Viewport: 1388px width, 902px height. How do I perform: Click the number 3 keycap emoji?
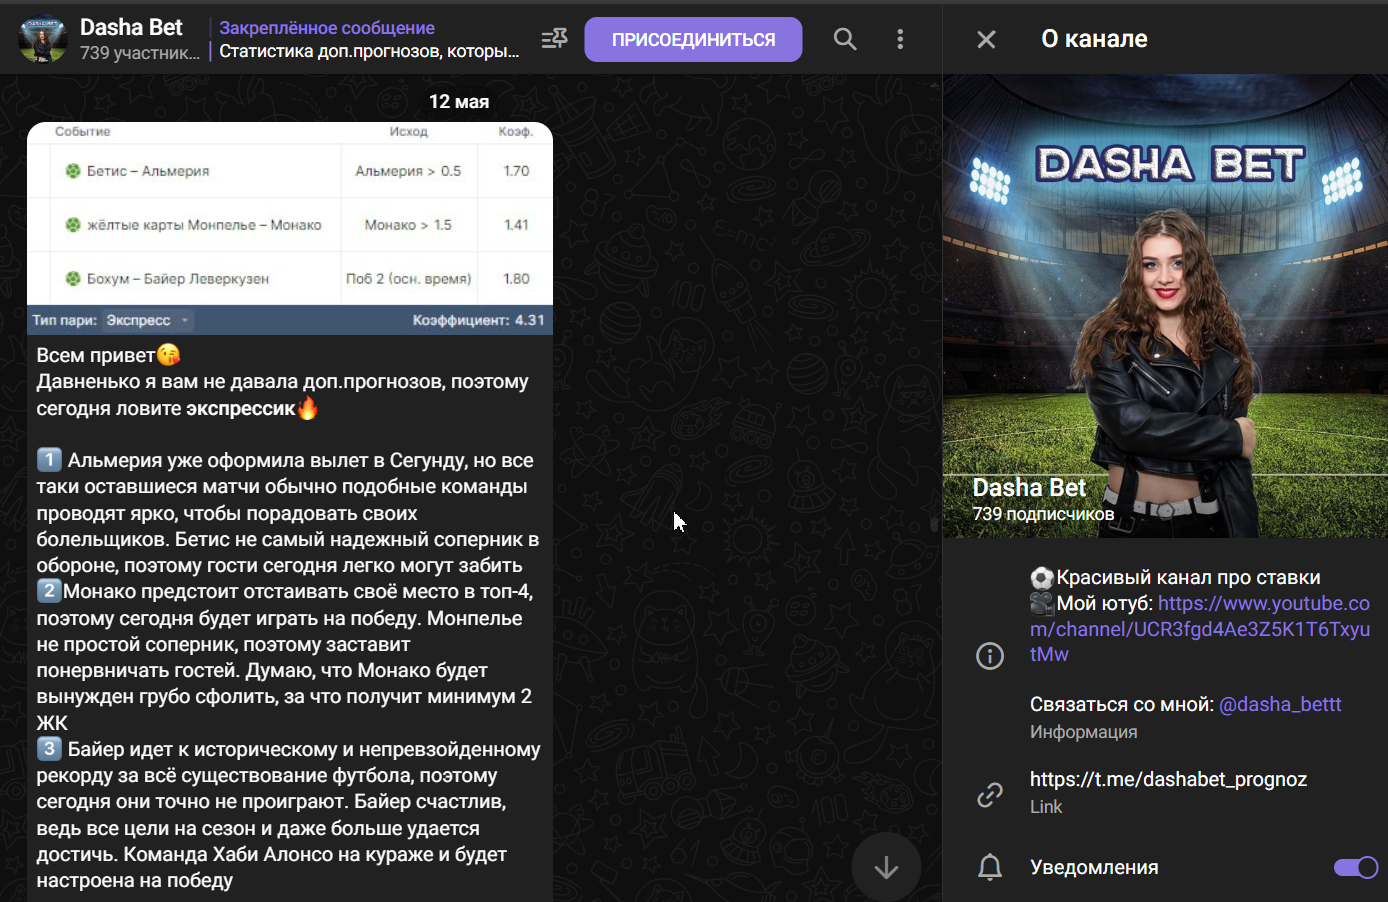pos(49,748)
